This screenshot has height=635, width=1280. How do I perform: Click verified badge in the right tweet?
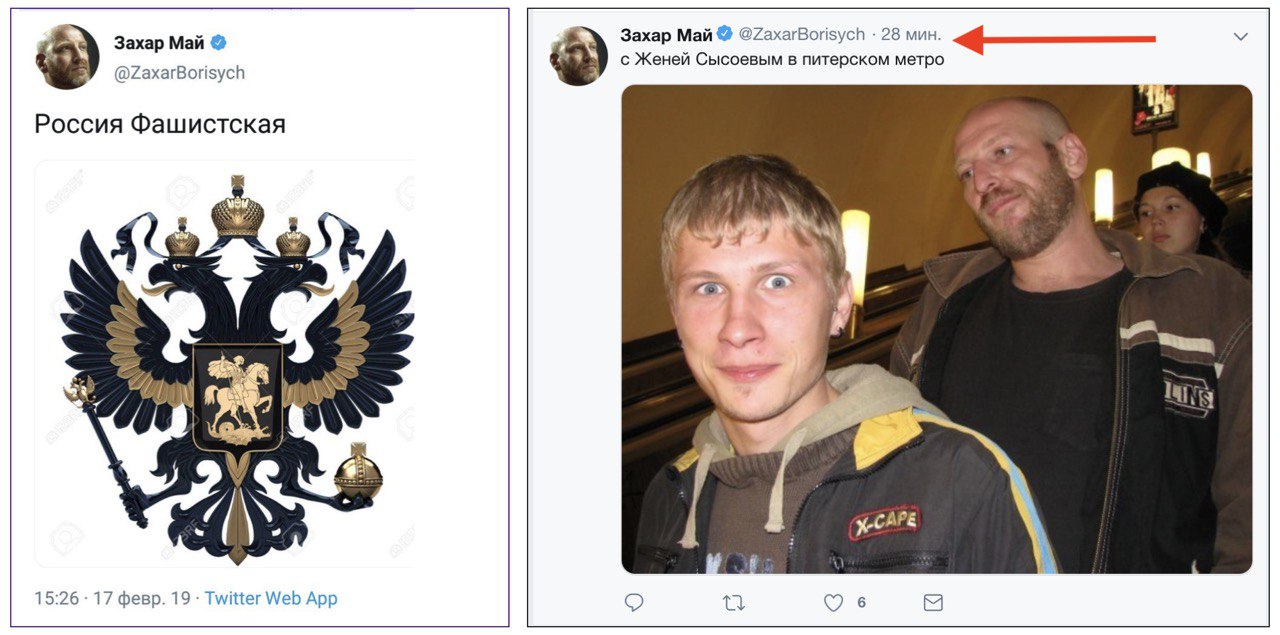point(725,34)
